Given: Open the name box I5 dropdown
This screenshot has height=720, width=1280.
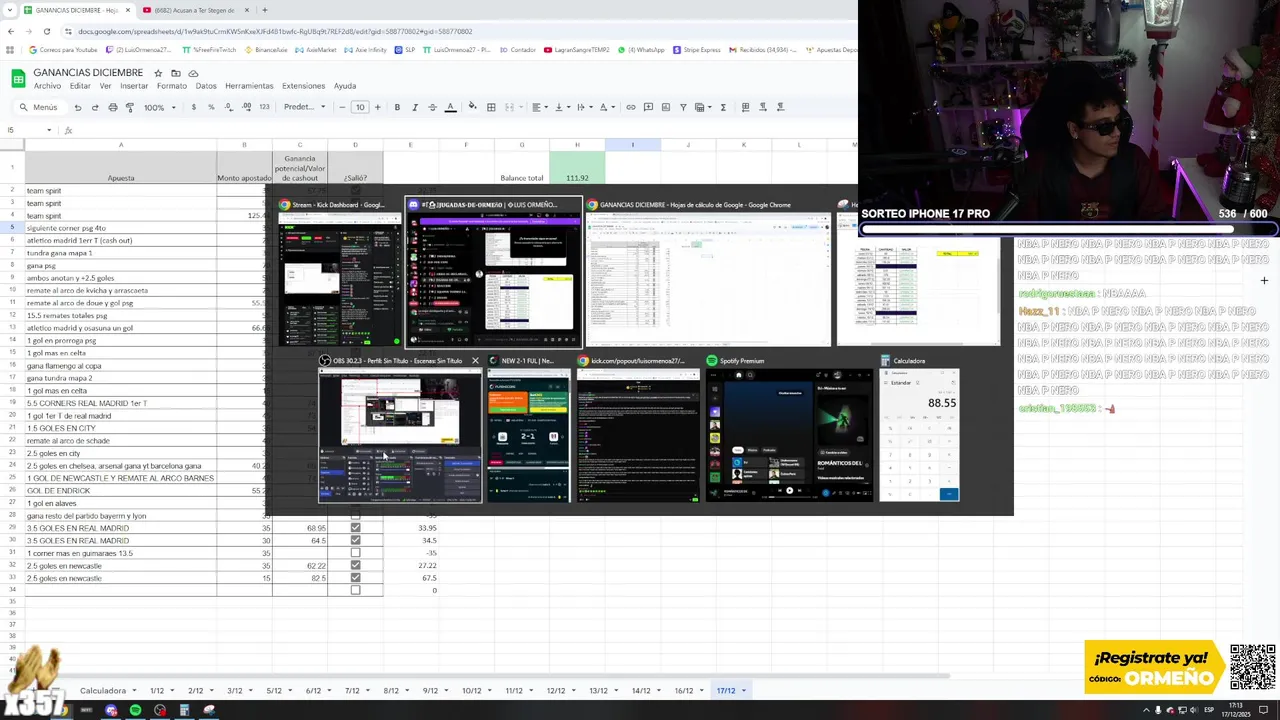Looking at the screenshot, I should (48, 130).
